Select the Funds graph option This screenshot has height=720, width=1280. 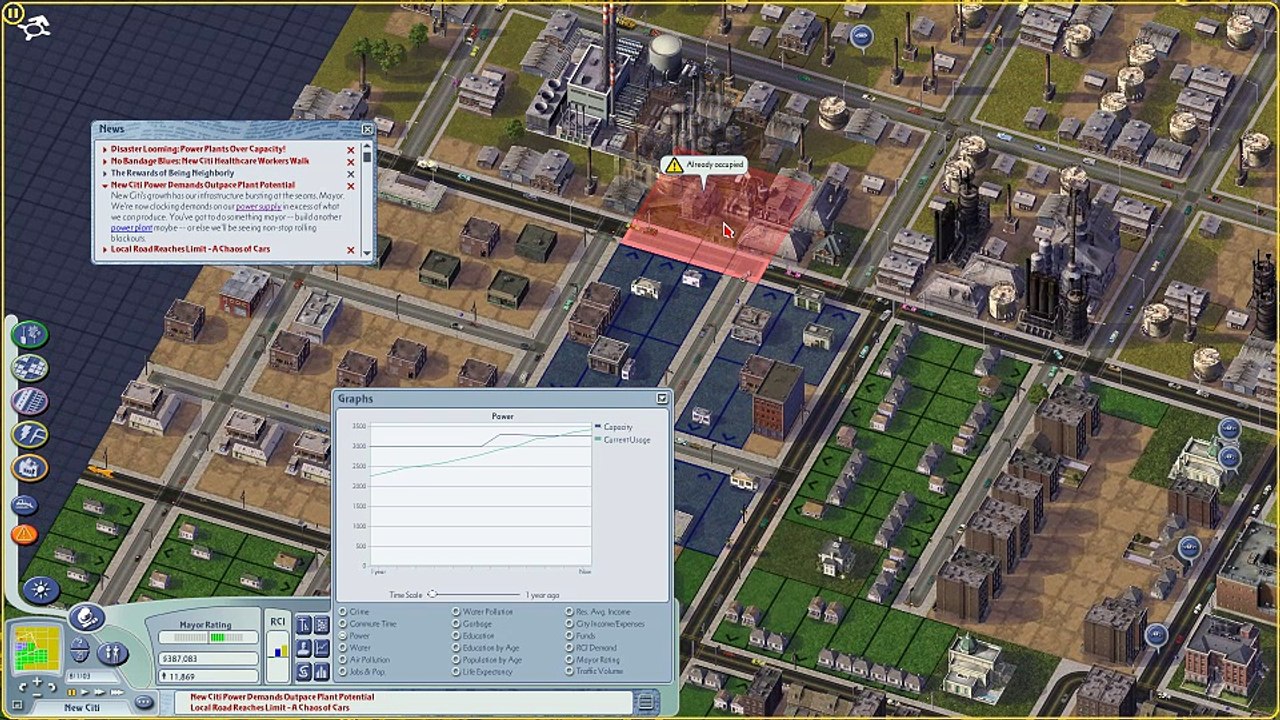click(581, 636)
